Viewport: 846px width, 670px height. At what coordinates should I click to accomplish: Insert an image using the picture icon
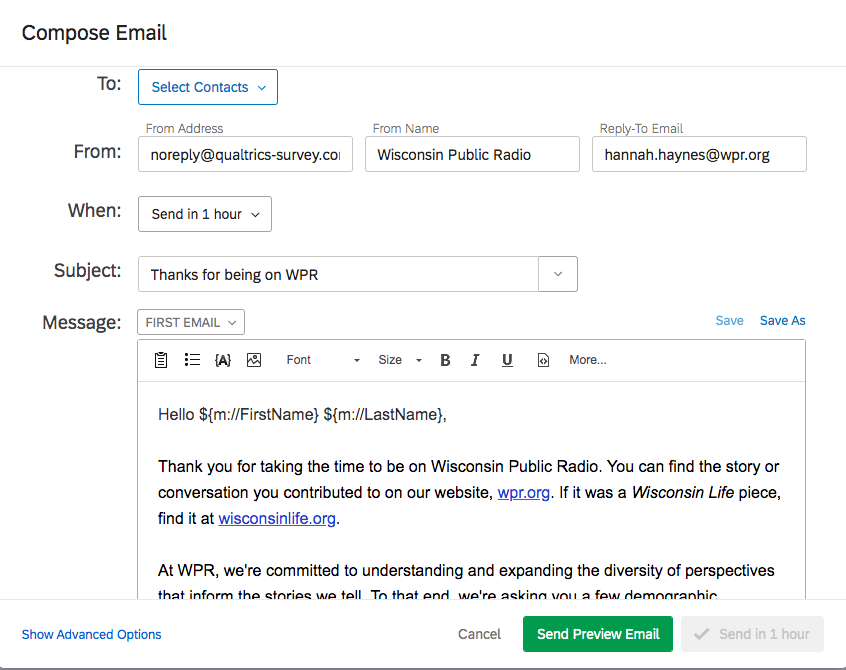point(254,360)
